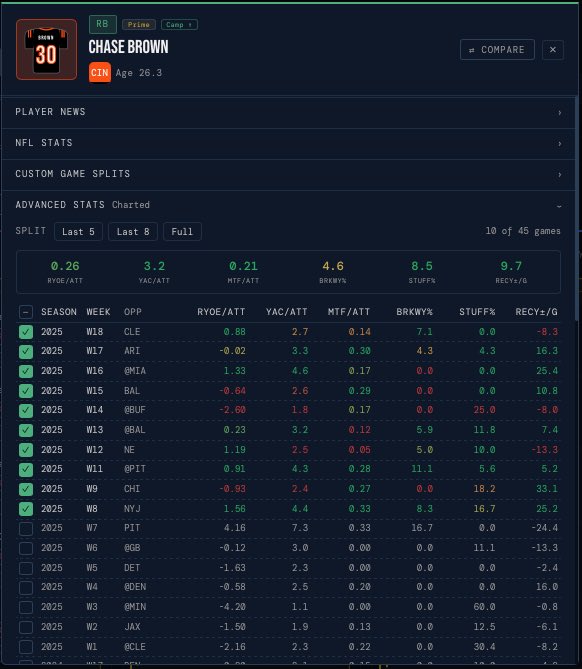Sort by STUFF% column header
This screenshot has width=582, height=669.
477,312
